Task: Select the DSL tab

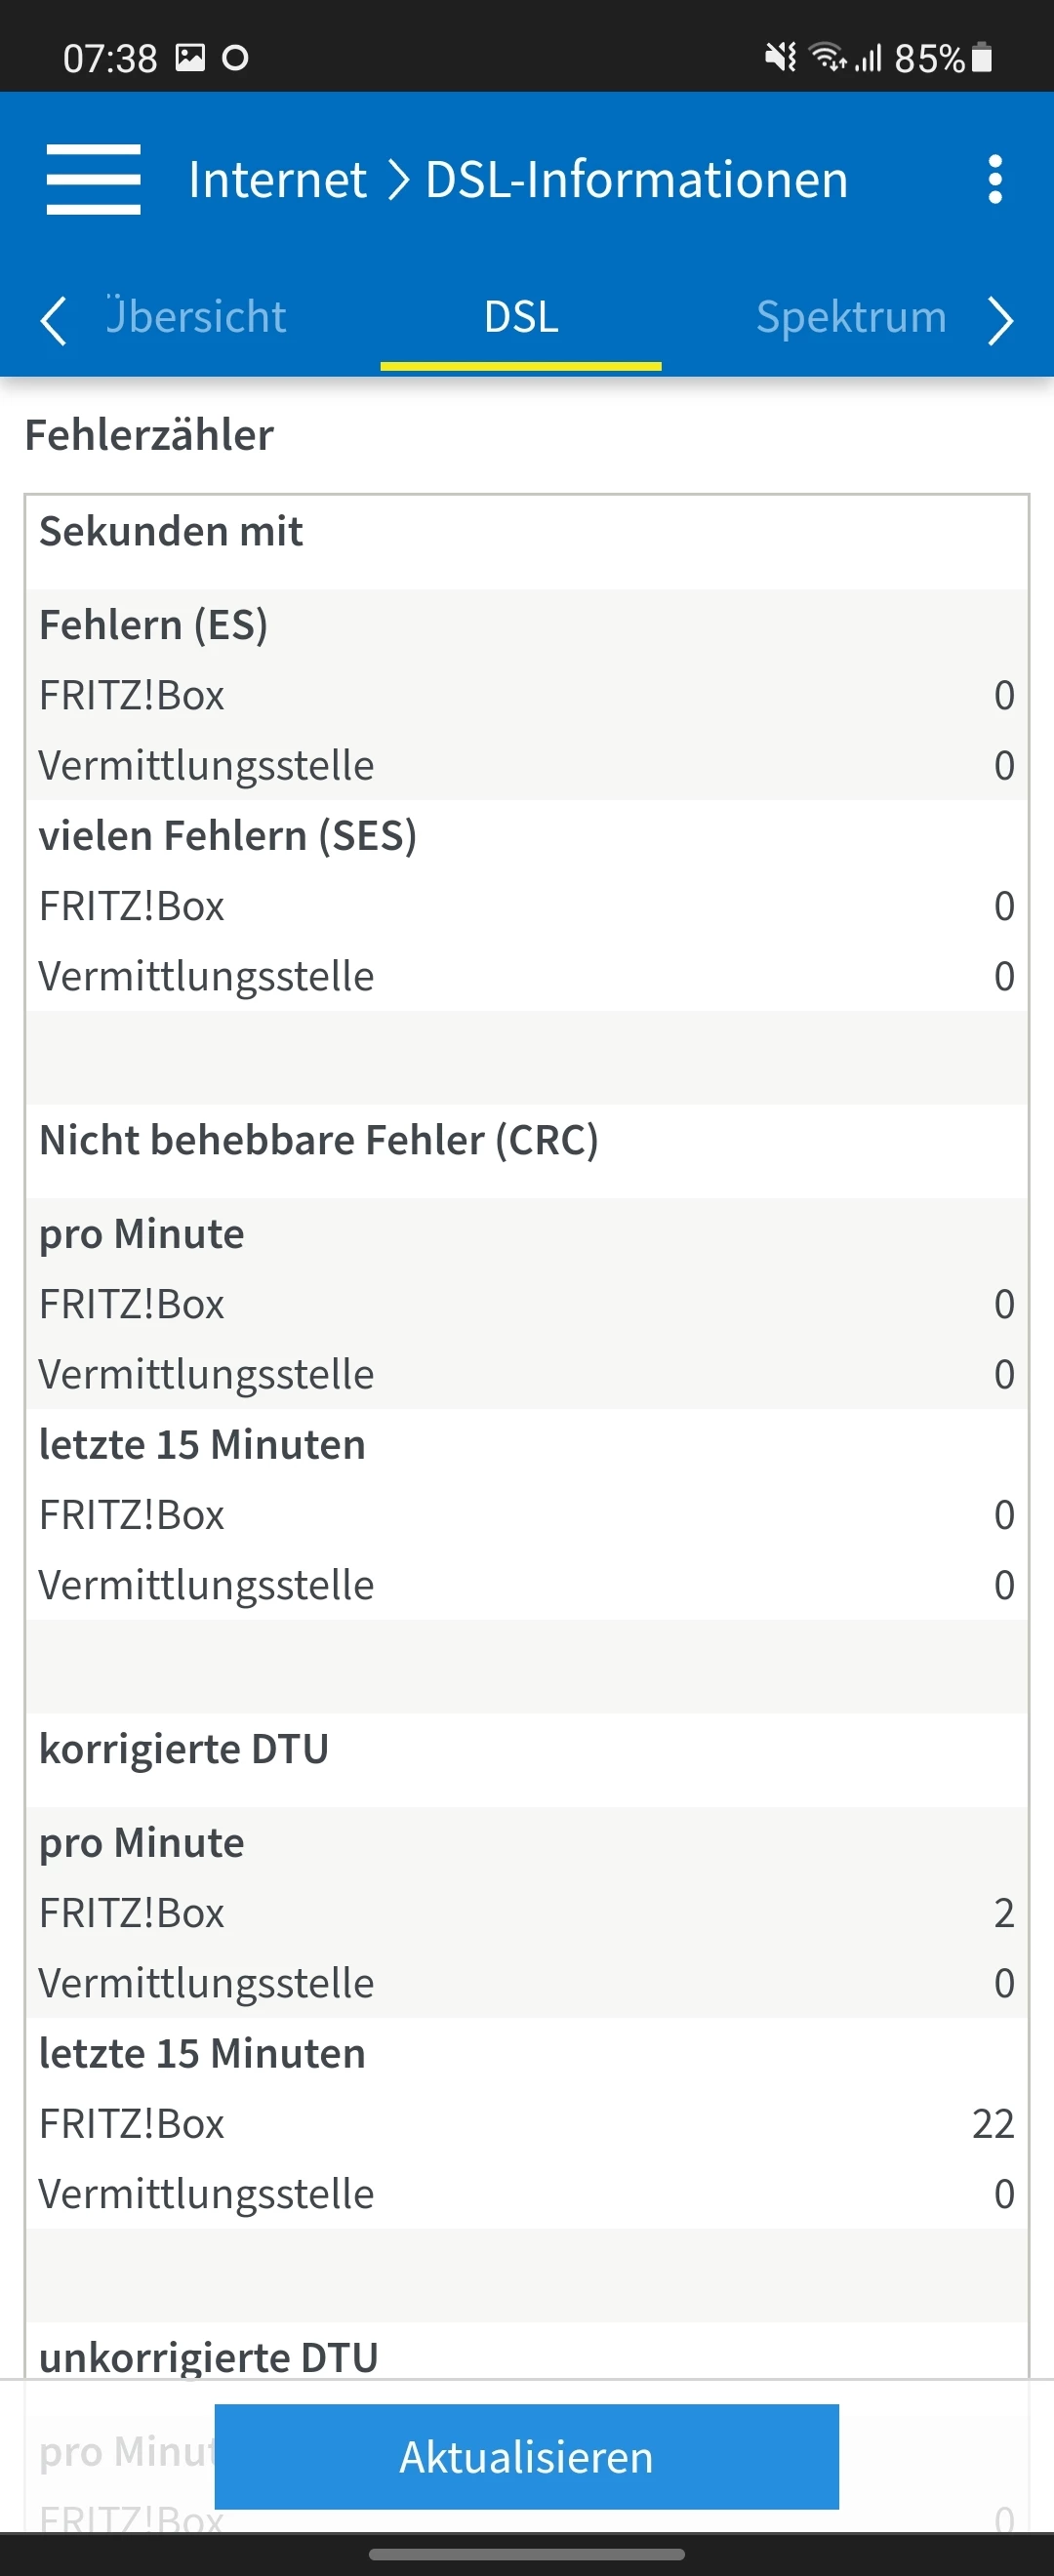Action: (521, 317)
